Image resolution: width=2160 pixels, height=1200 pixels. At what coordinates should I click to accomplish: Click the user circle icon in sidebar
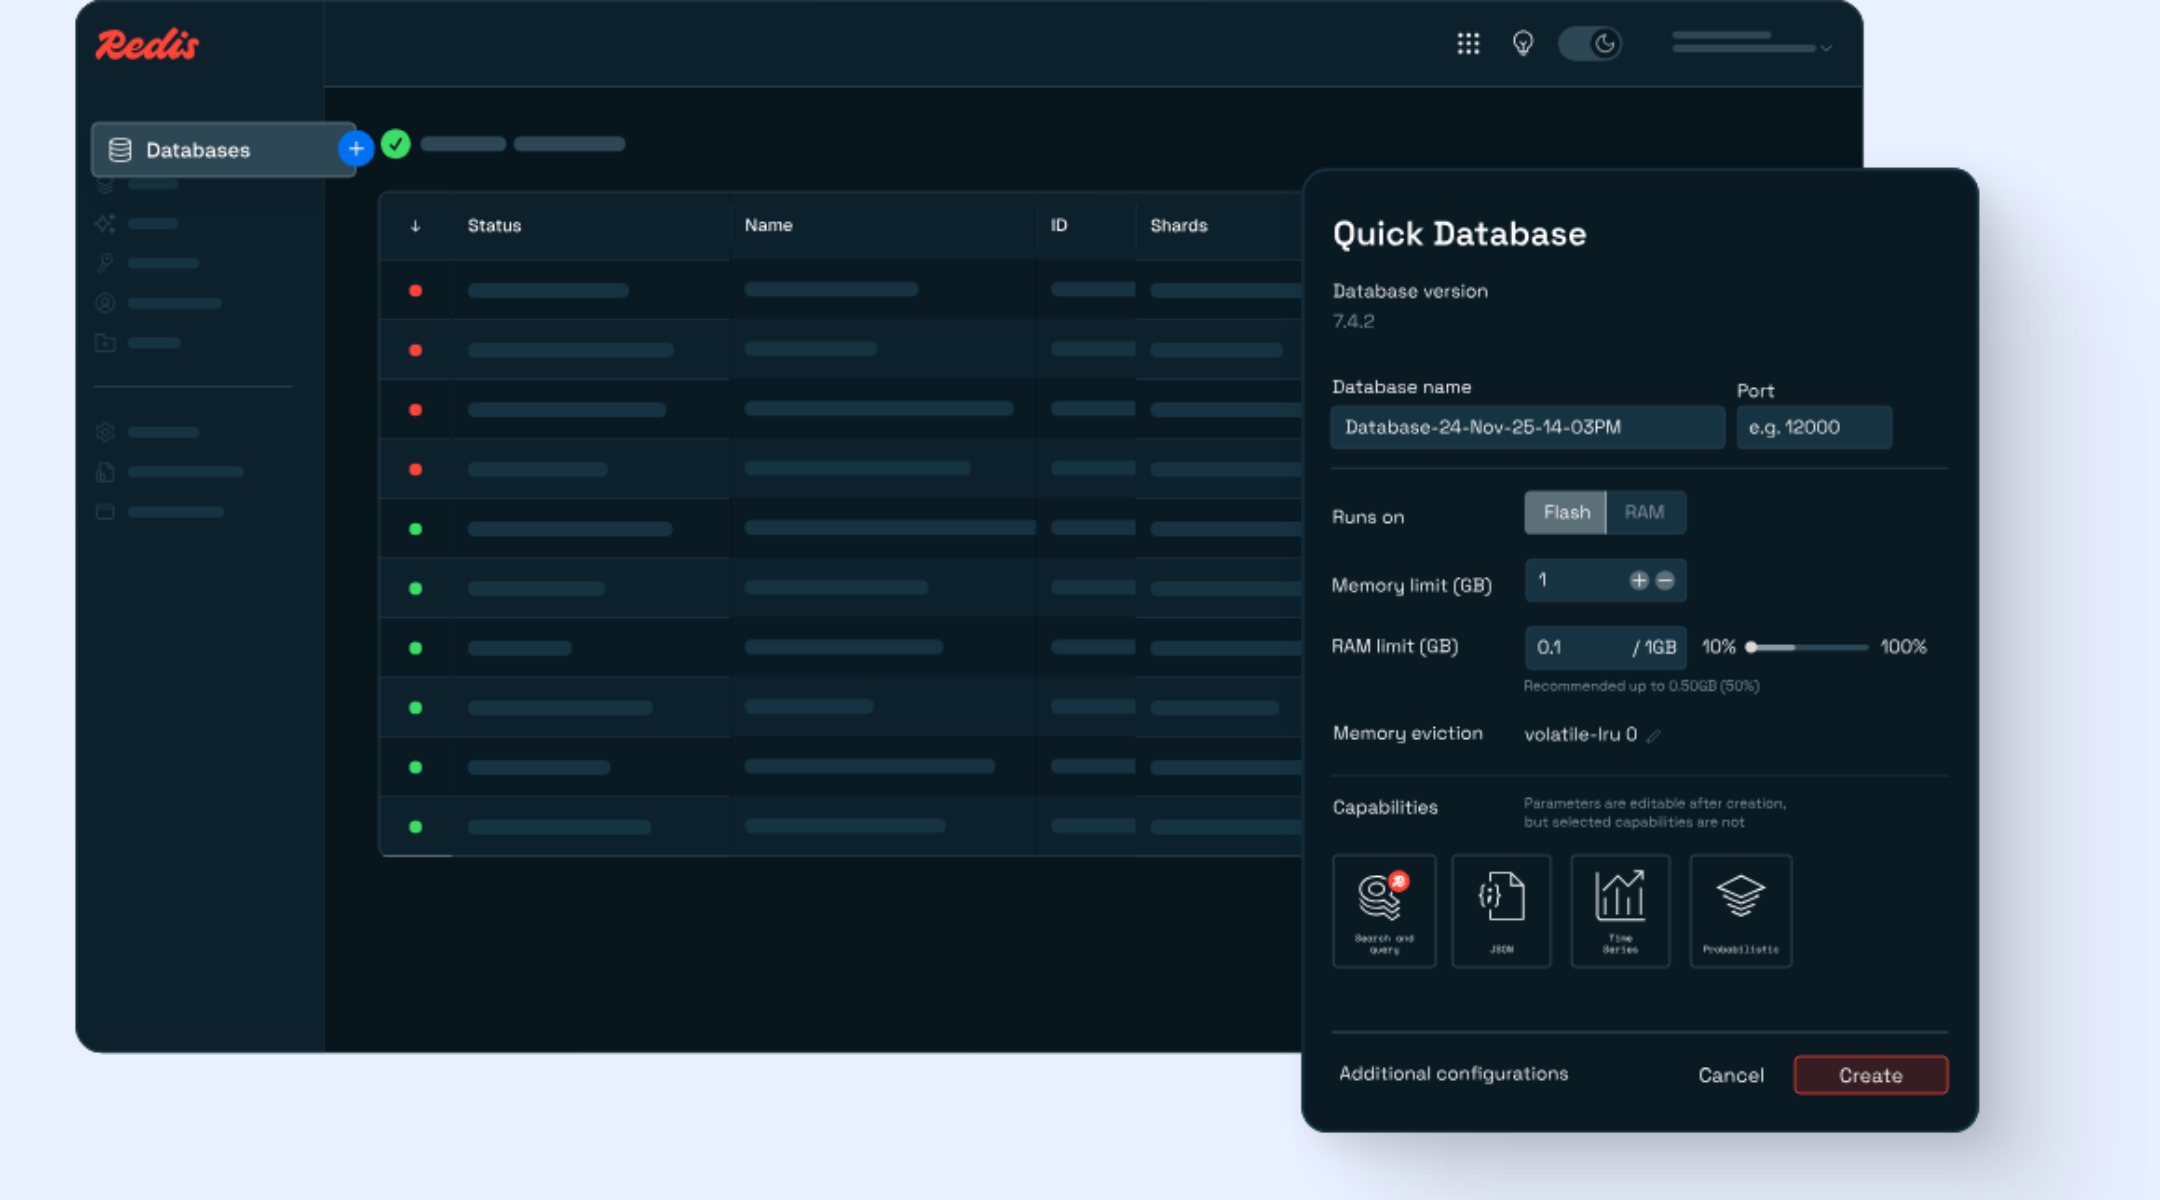105,303
